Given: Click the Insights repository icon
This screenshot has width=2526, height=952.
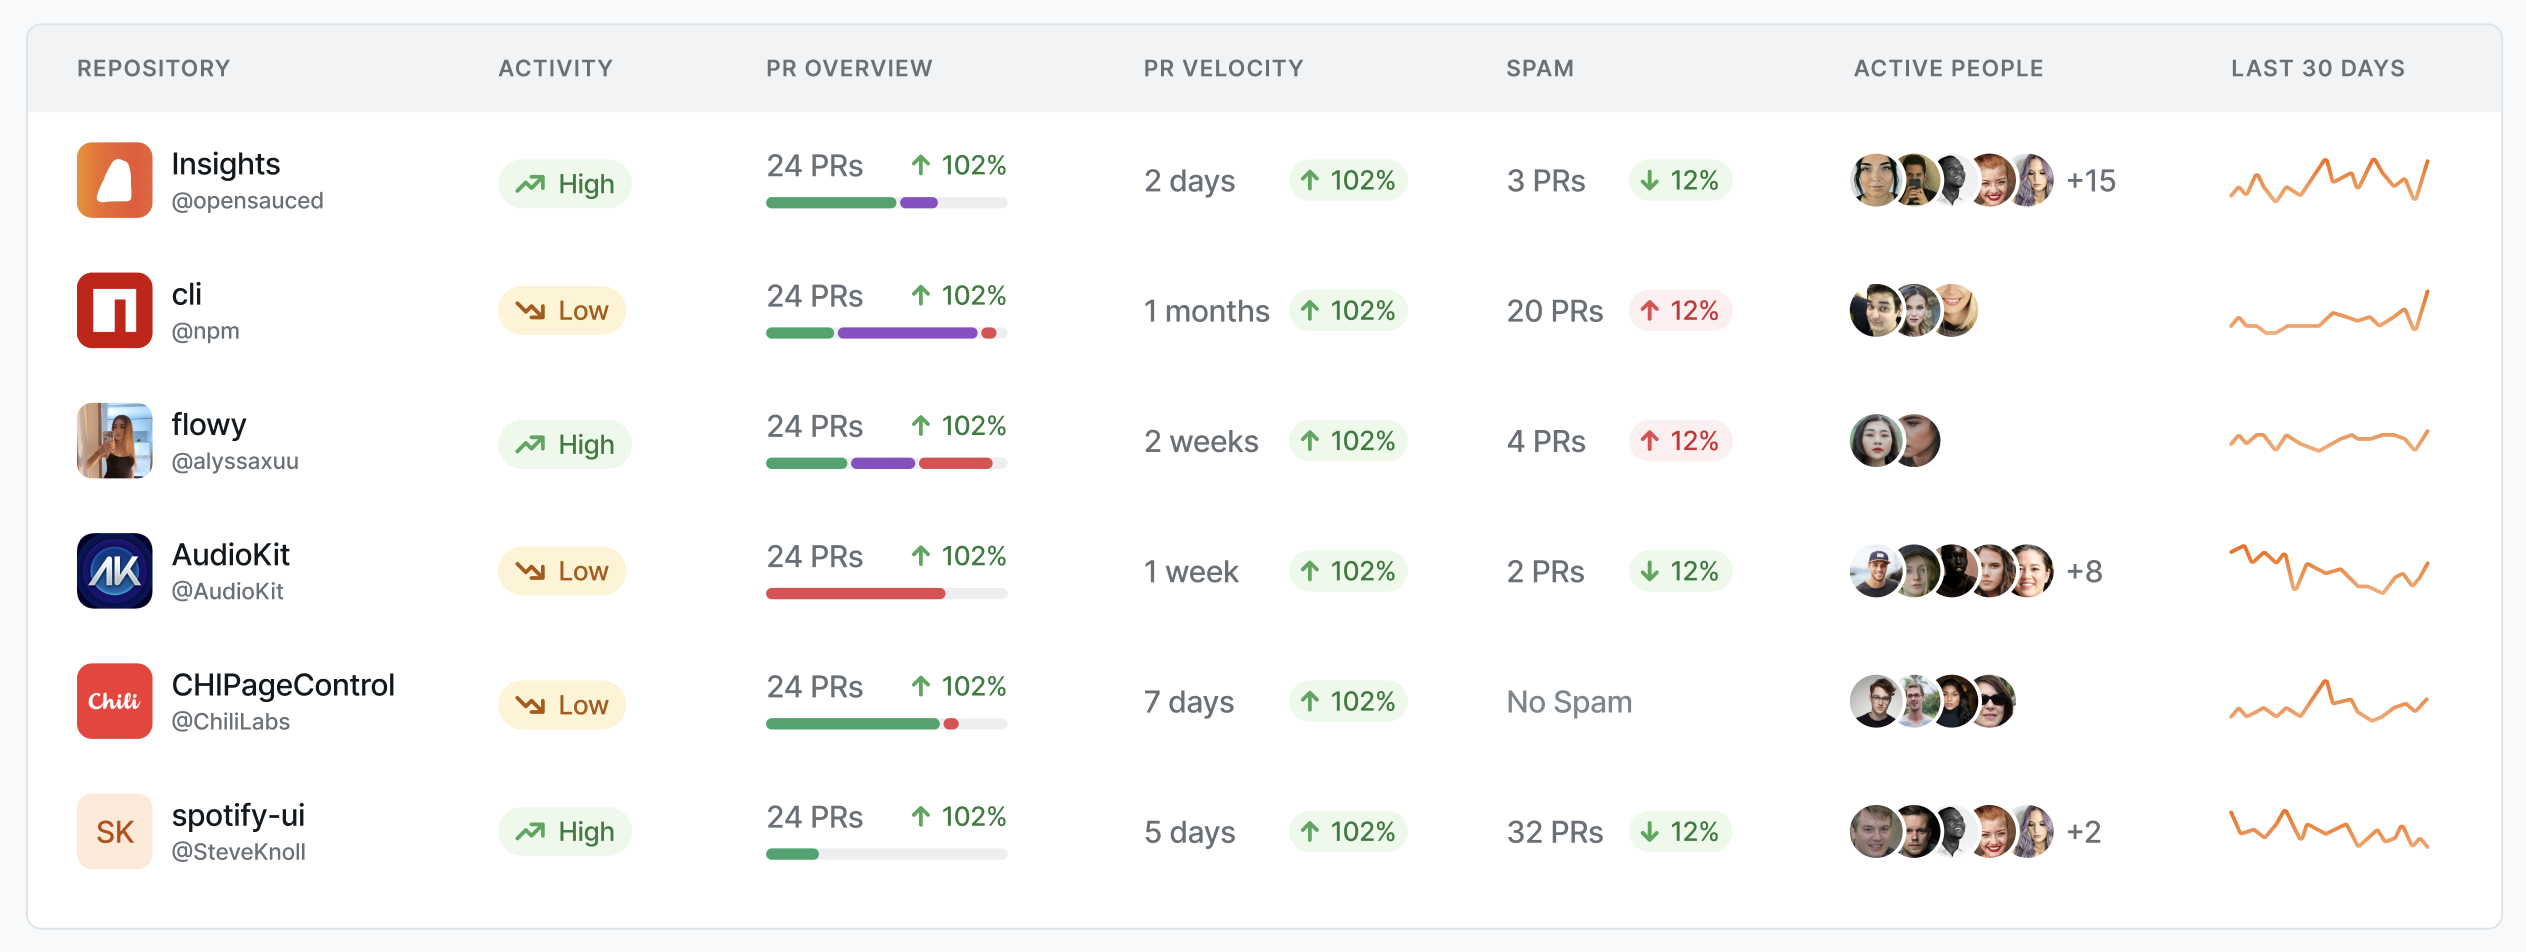Looking at the screenshot, I should click(114, 180).
